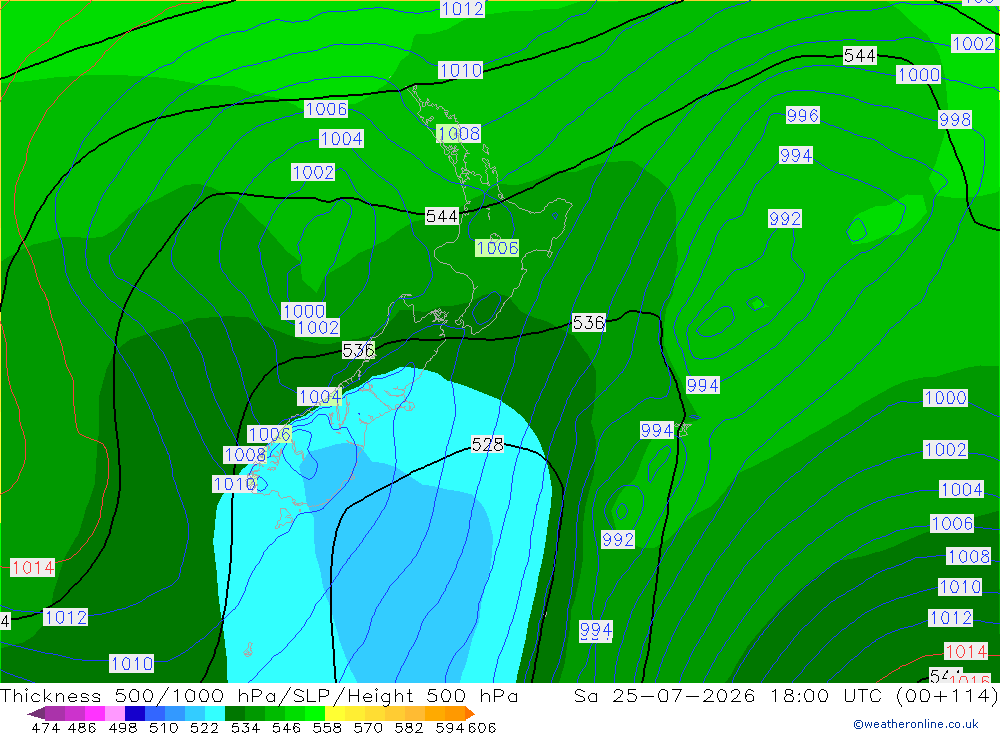1000x733 pixels.
Task: Click the 528 height contour label
Action: click(x=487, y=444)
